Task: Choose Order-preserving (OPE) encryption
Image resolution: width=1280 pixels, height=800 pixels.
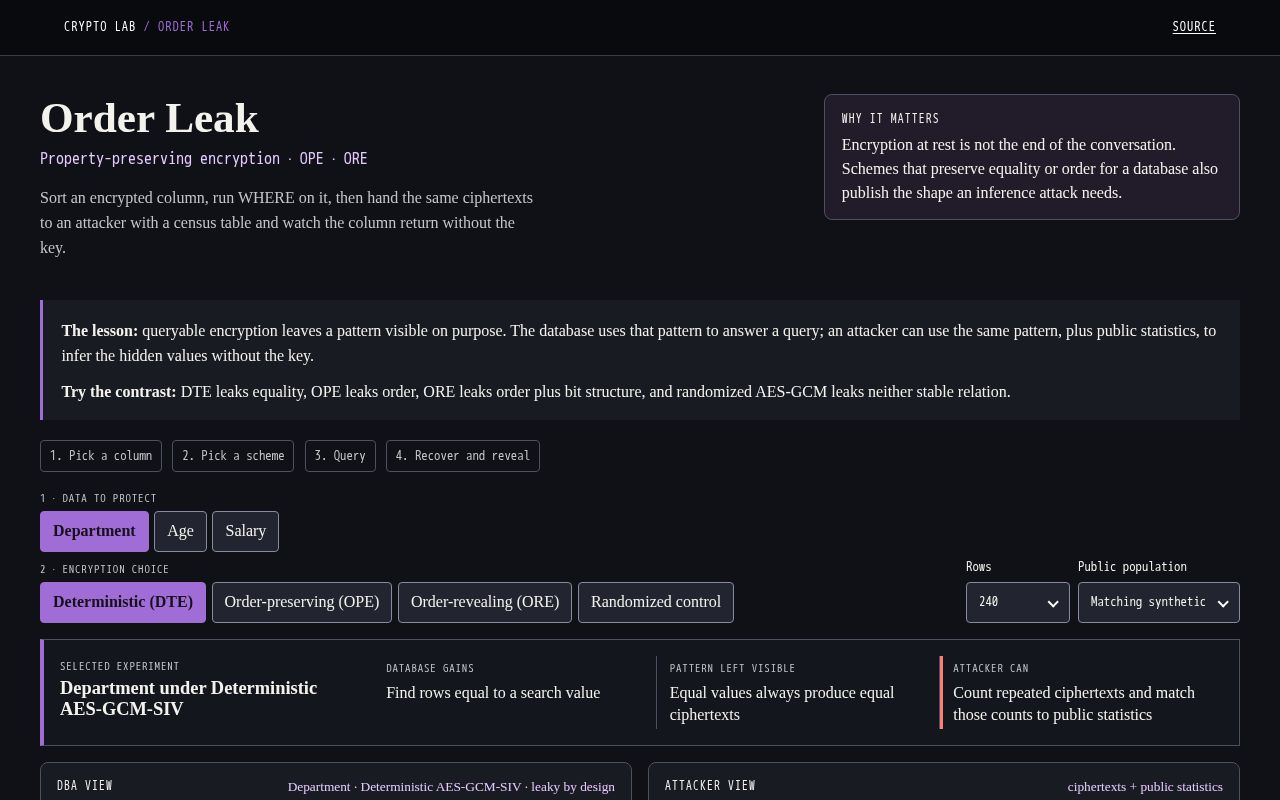Action: pos(302,602)
